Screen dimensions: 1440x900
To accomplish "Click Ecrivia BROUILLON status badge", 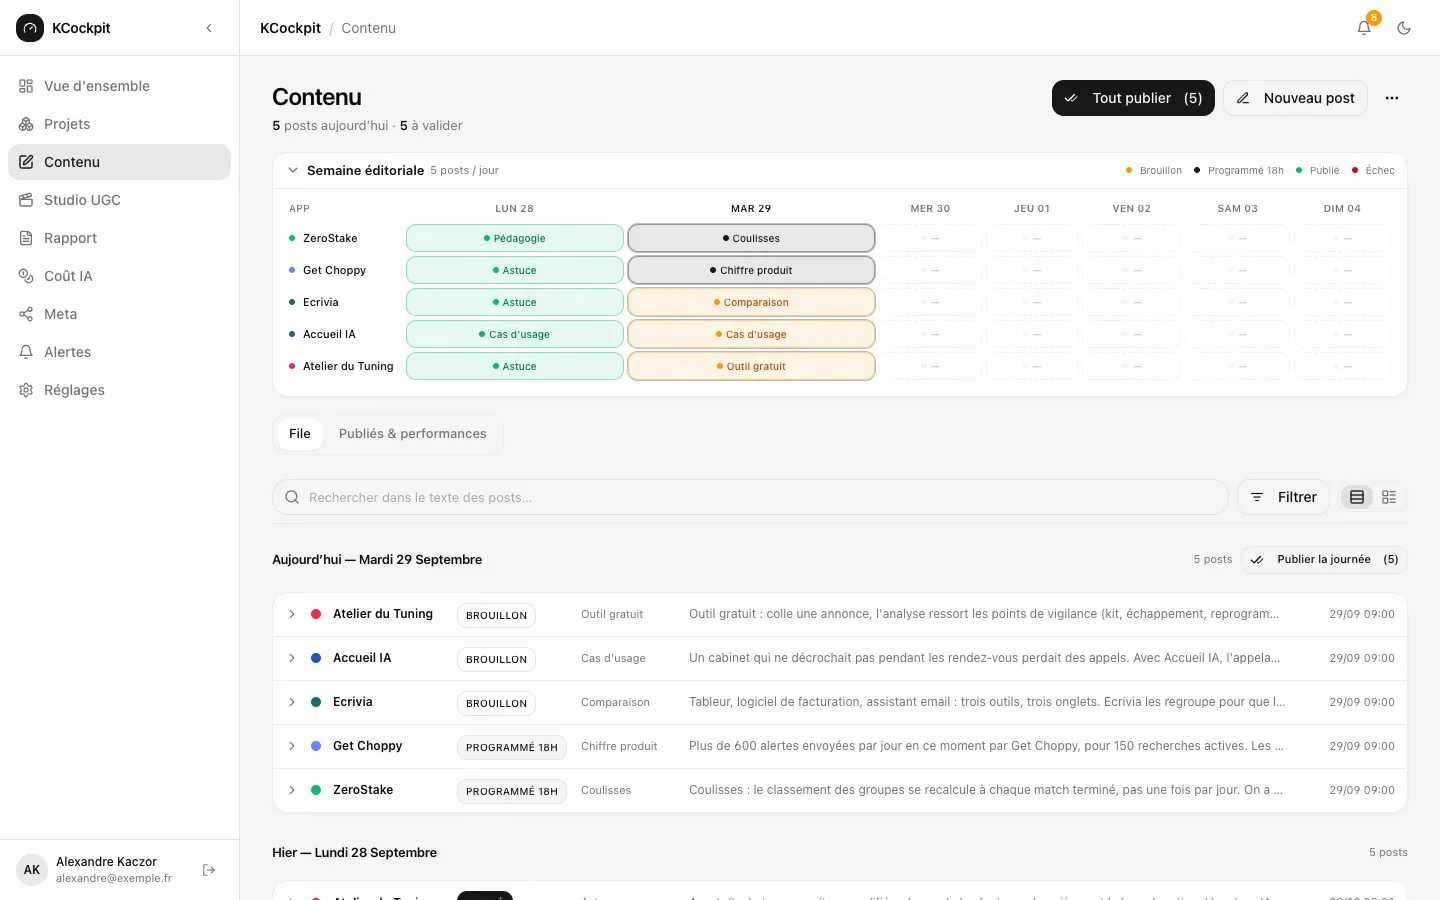I will (x=496, y=703).
